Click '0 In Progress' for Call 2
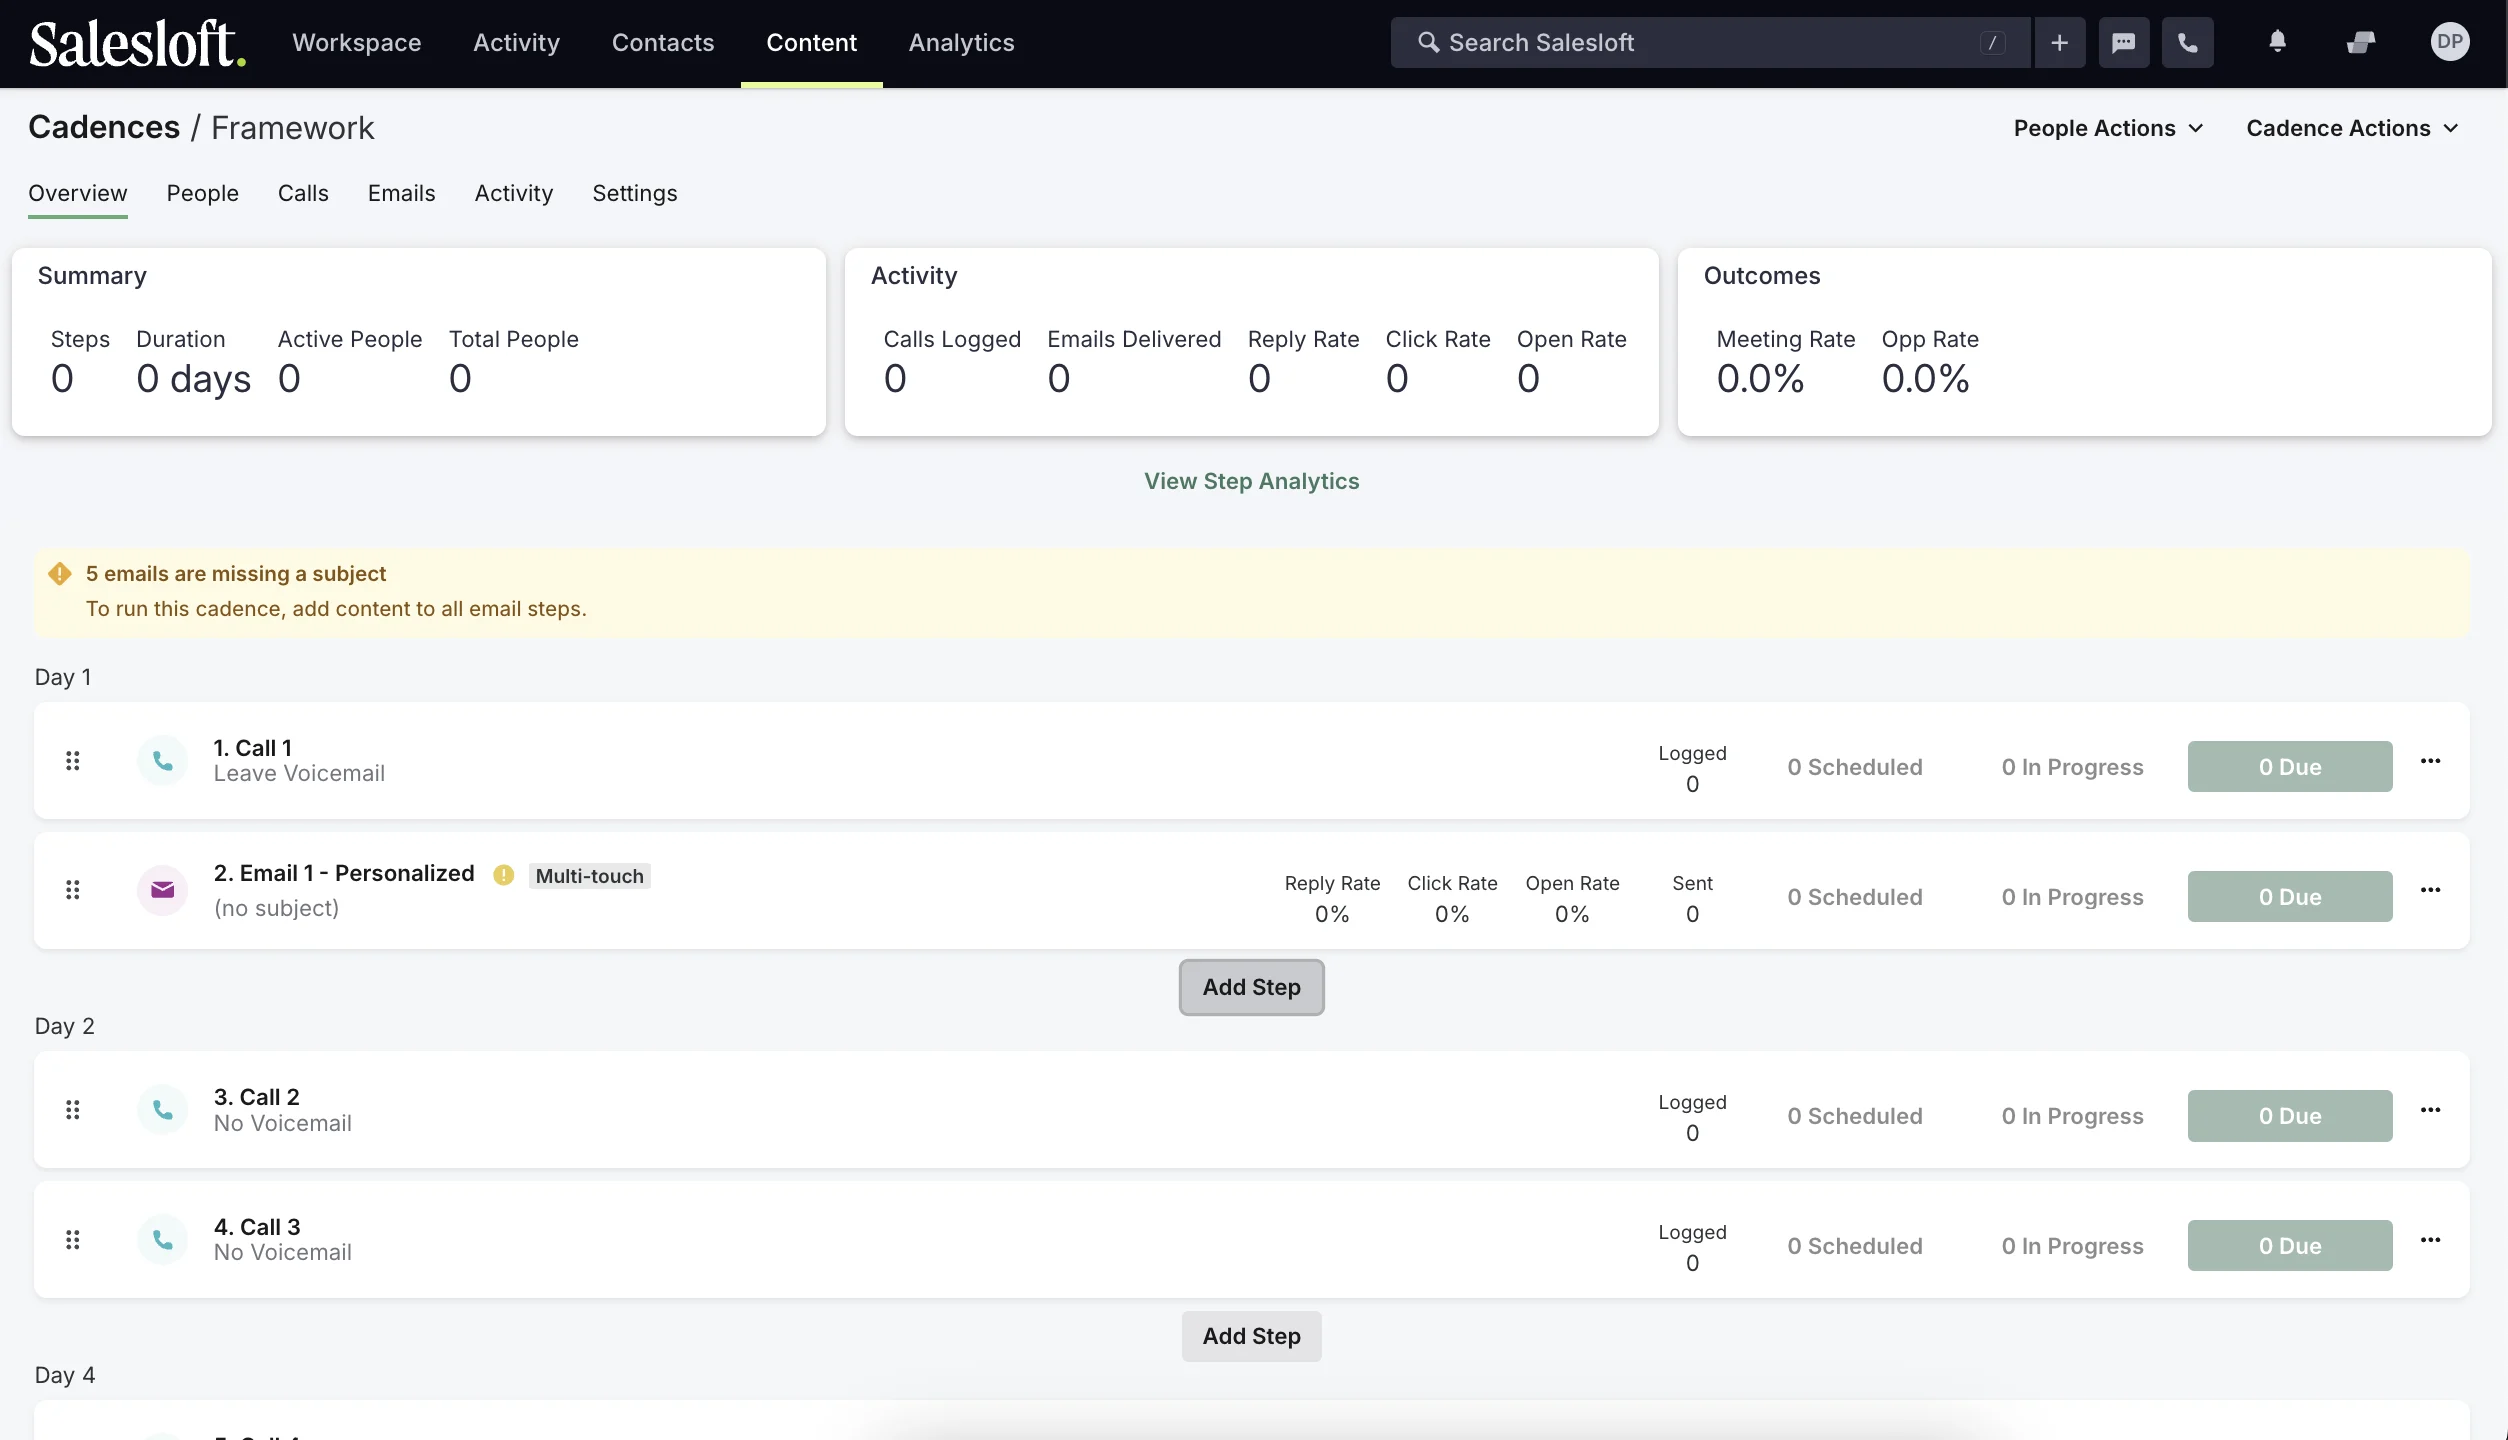Viewport: 2508px width, 1440px height. pos(2072,1116)
